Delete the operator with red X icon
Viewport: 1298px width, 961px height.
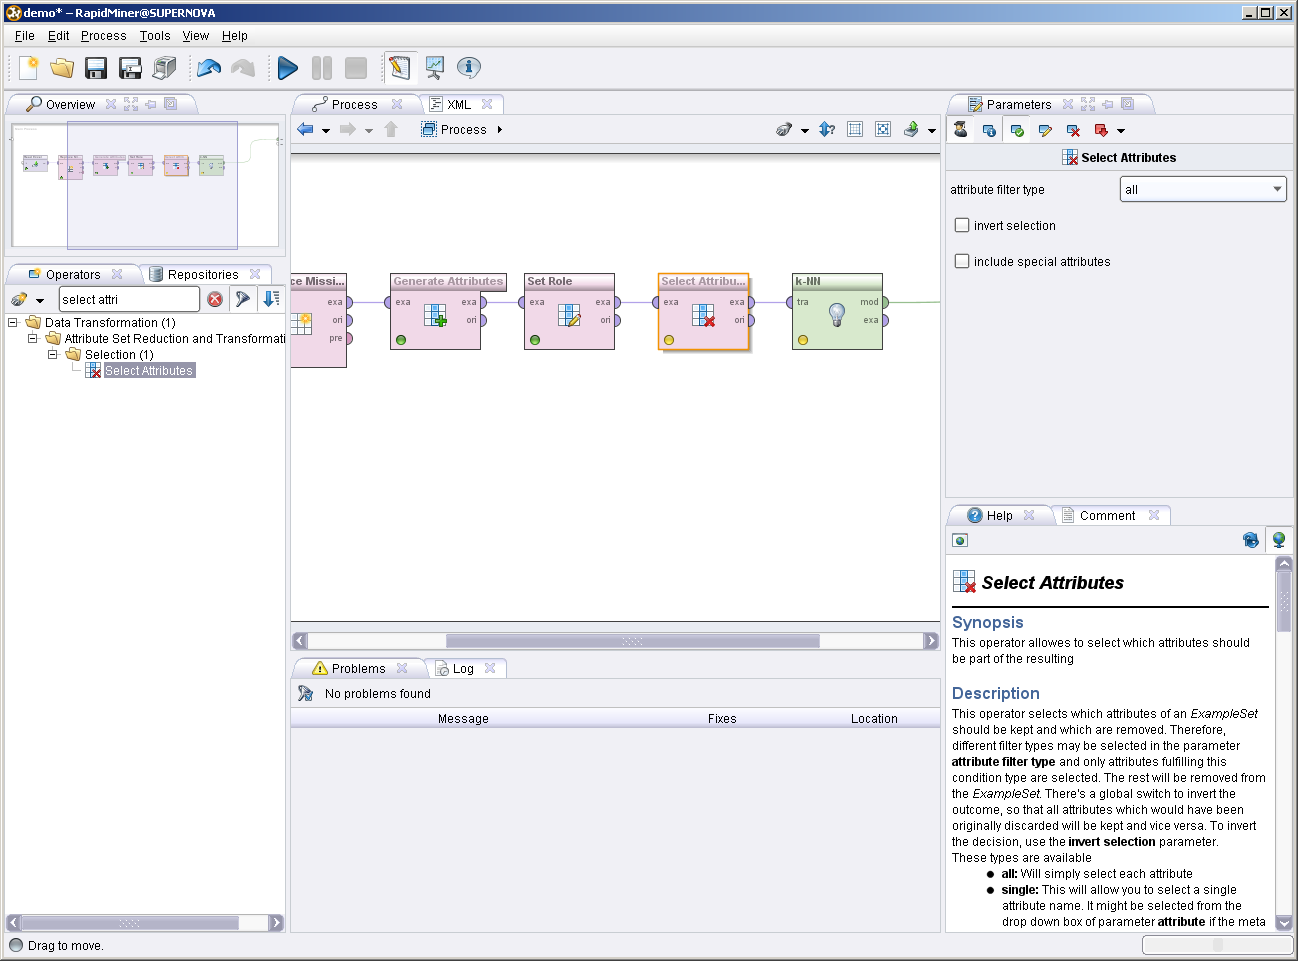tap(1073, 130)
